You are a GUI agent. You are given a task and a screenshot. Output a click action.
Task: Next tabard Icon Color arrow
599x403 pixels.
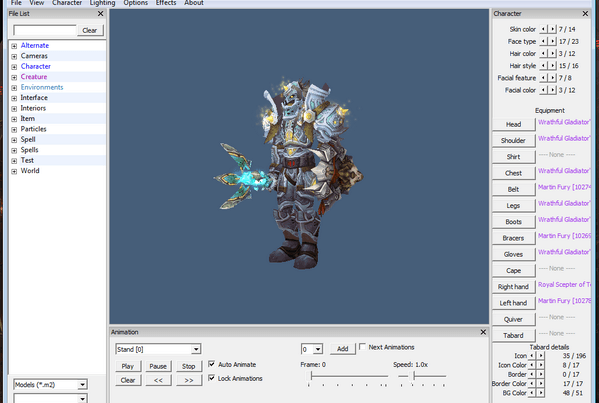click(x=541, y=365)
